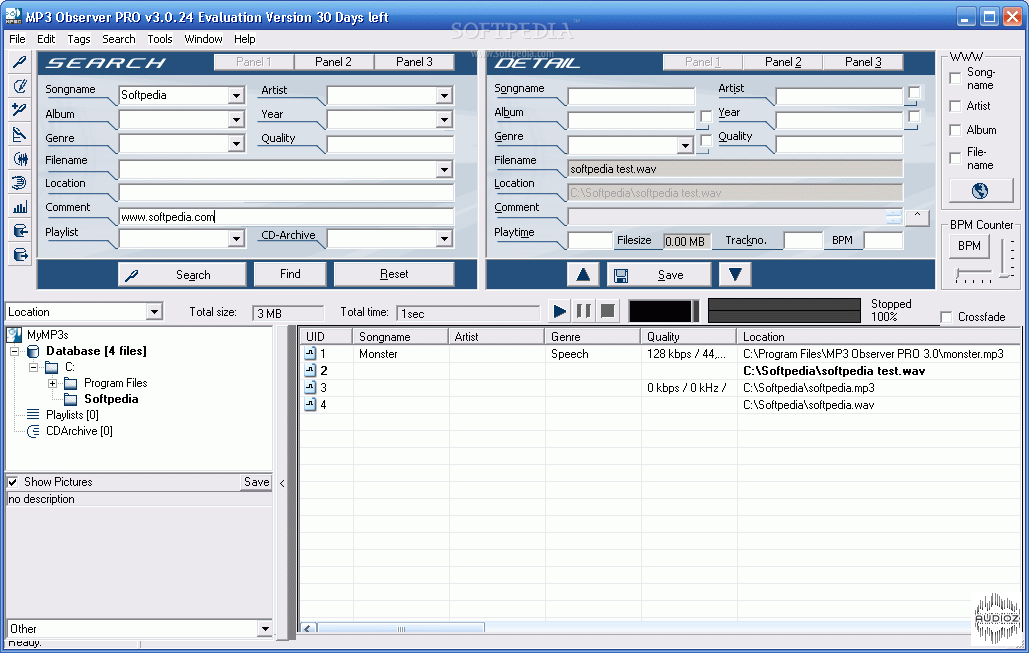This screenshot has width=1029, height=653.
Task: Start playback with the Play button
Action: [560, 311]
